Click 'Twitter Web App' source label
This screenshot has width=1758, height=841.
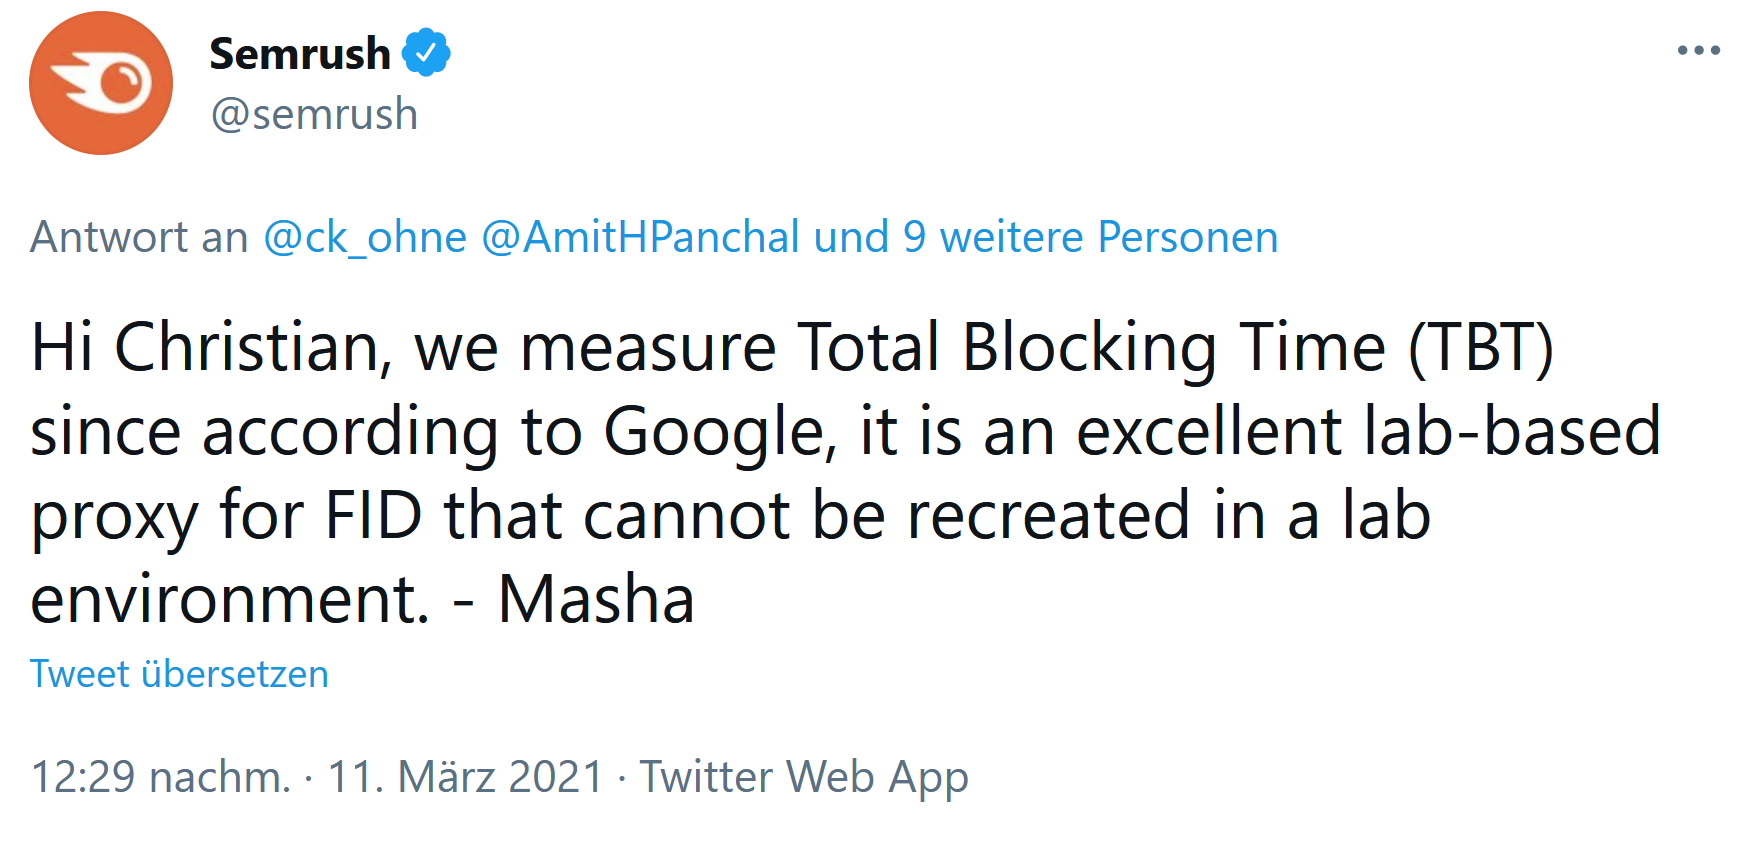click(806, 777)
